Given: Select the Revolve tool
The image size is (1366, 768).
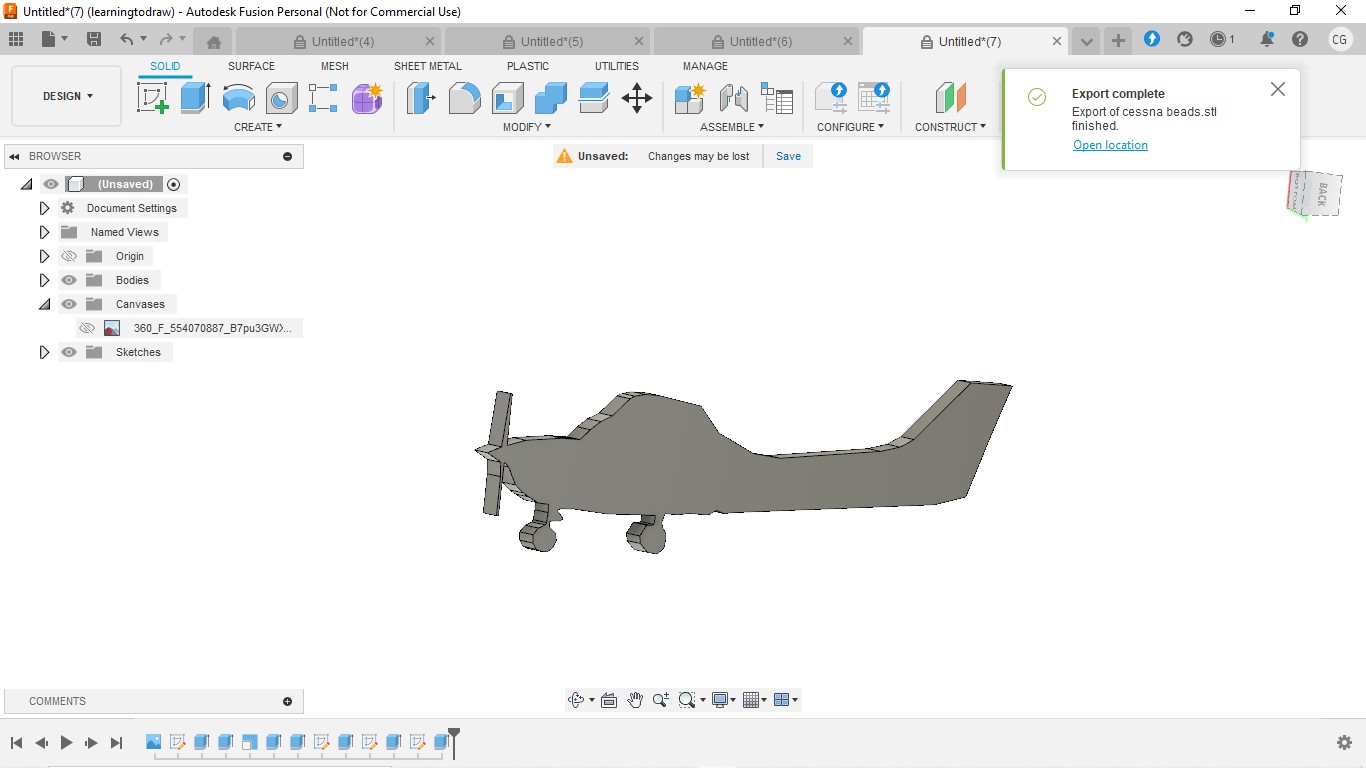Looking at the screenshot, I should tap(238, 98).
